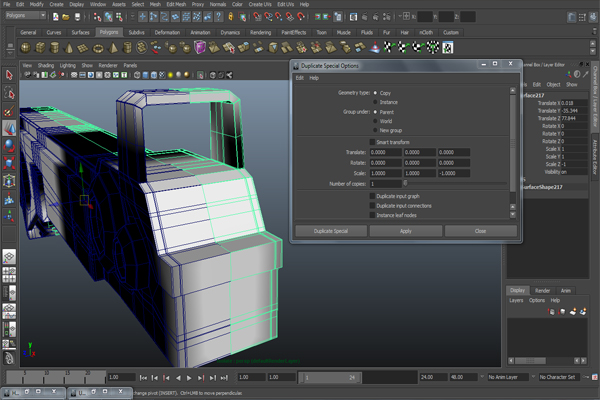Select the arrow Select tool in toolbox
The width and height of the screenshot is (600, 400).
pos(9,75)
